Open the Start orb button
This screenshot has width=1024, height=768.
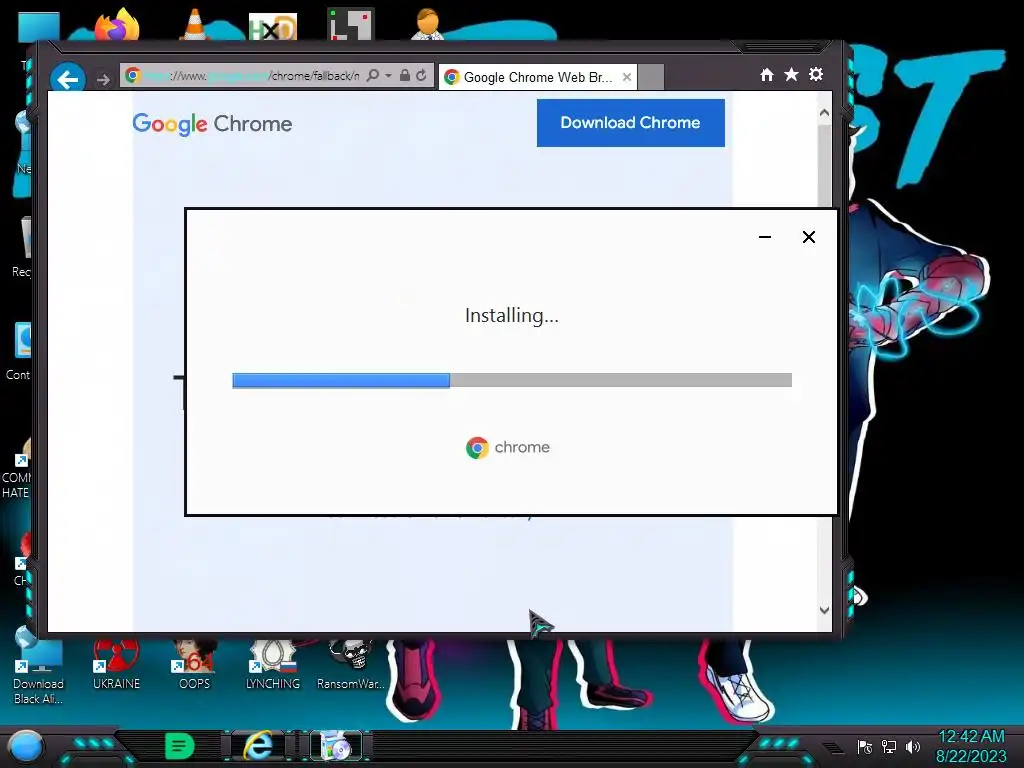(26, 746)
